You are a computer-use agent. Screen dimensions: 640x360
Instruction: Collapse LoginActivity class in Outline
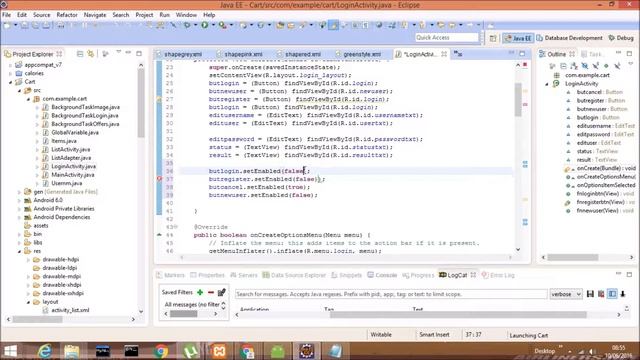[547, 84]
